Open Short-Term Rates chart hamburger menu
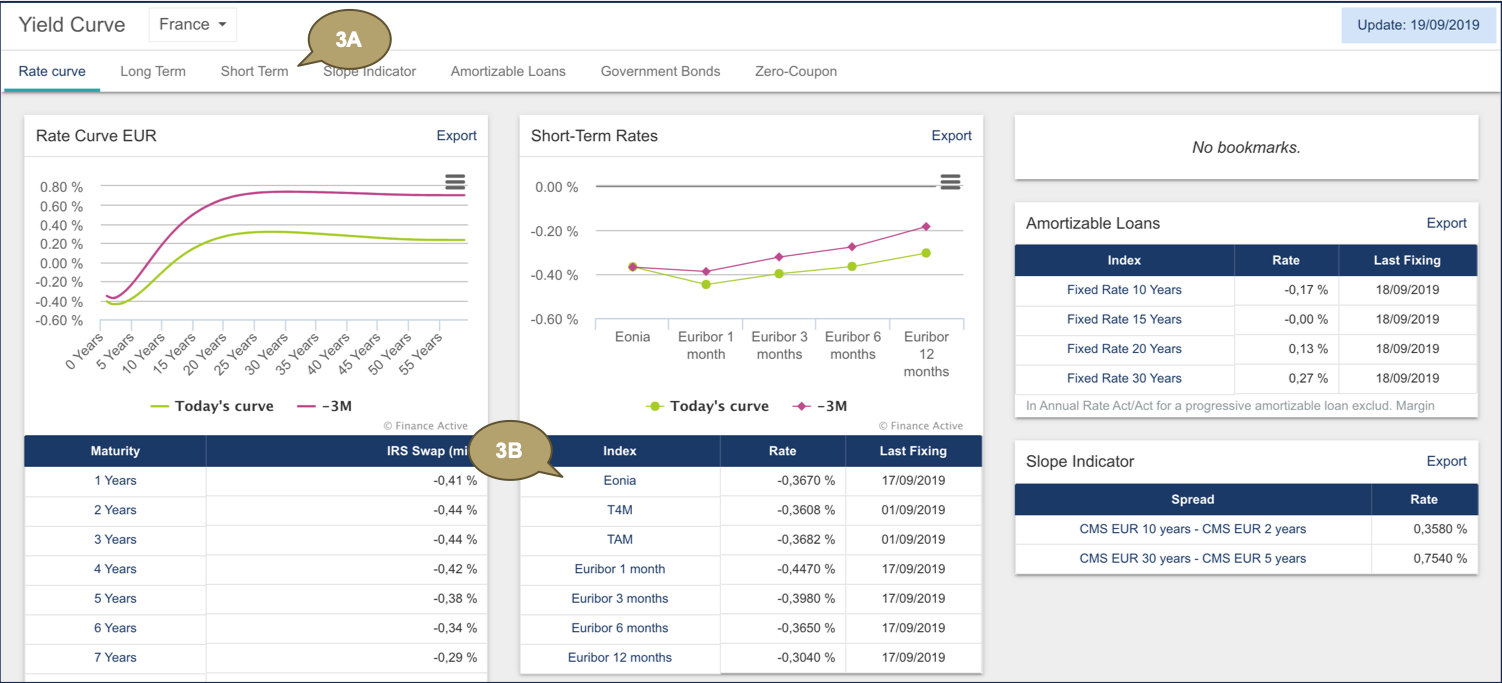 (x=950, y=182)
